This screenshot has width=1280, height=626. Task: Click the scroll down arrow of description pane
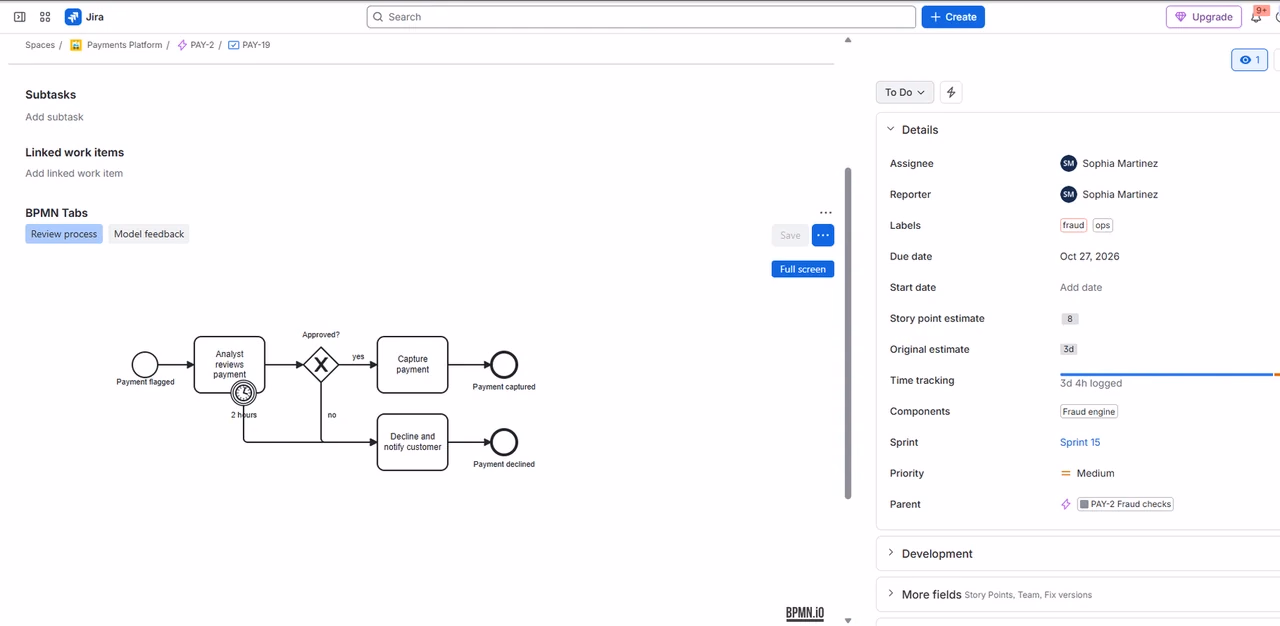[x=848, y=620]
